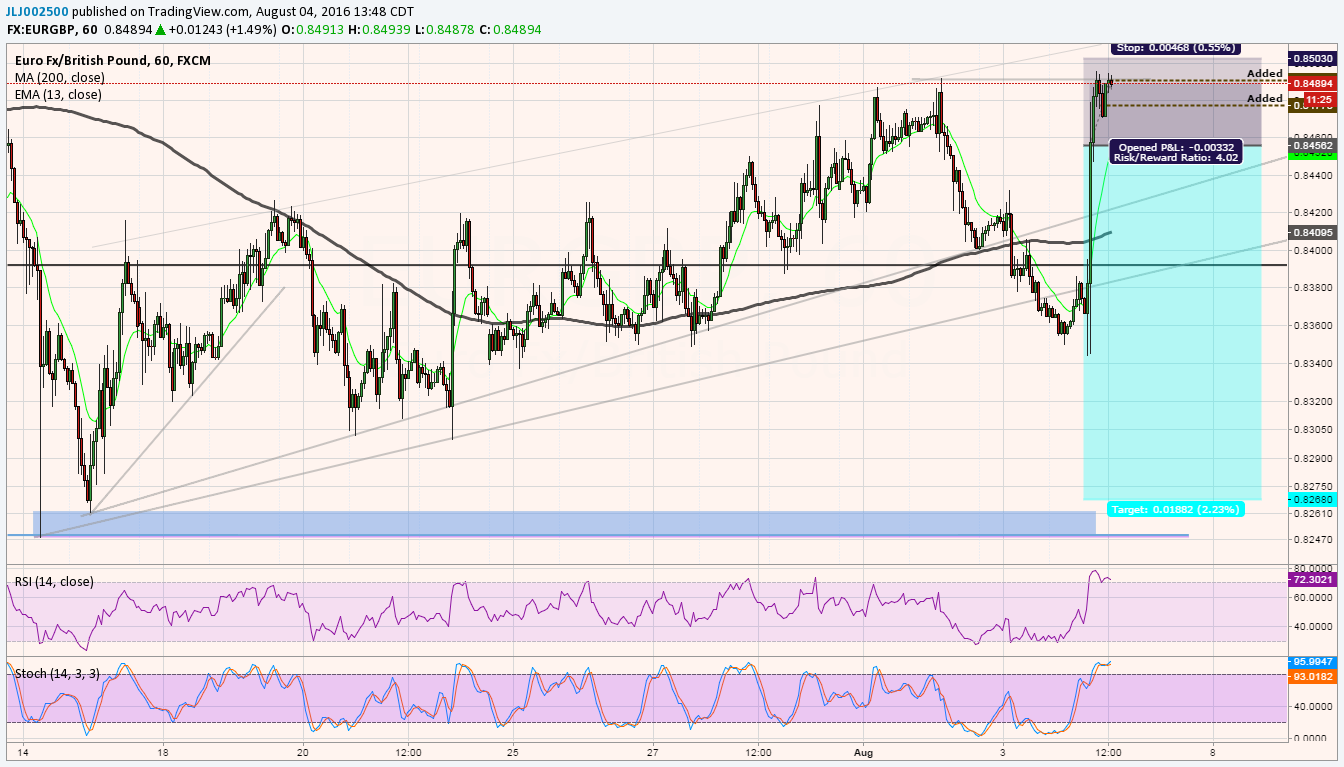The image size is (1344, 767).
Task: Click the Stop: 0.00468 (0.55%) label
Action: (1176, 47)
